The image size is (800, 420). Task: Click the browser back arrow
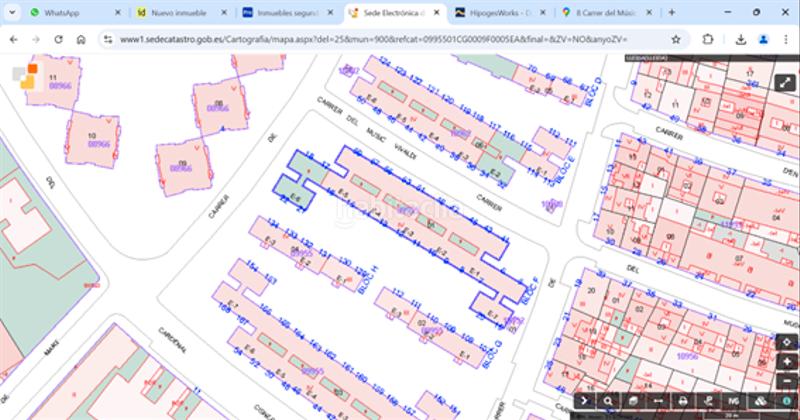(12, 39)
